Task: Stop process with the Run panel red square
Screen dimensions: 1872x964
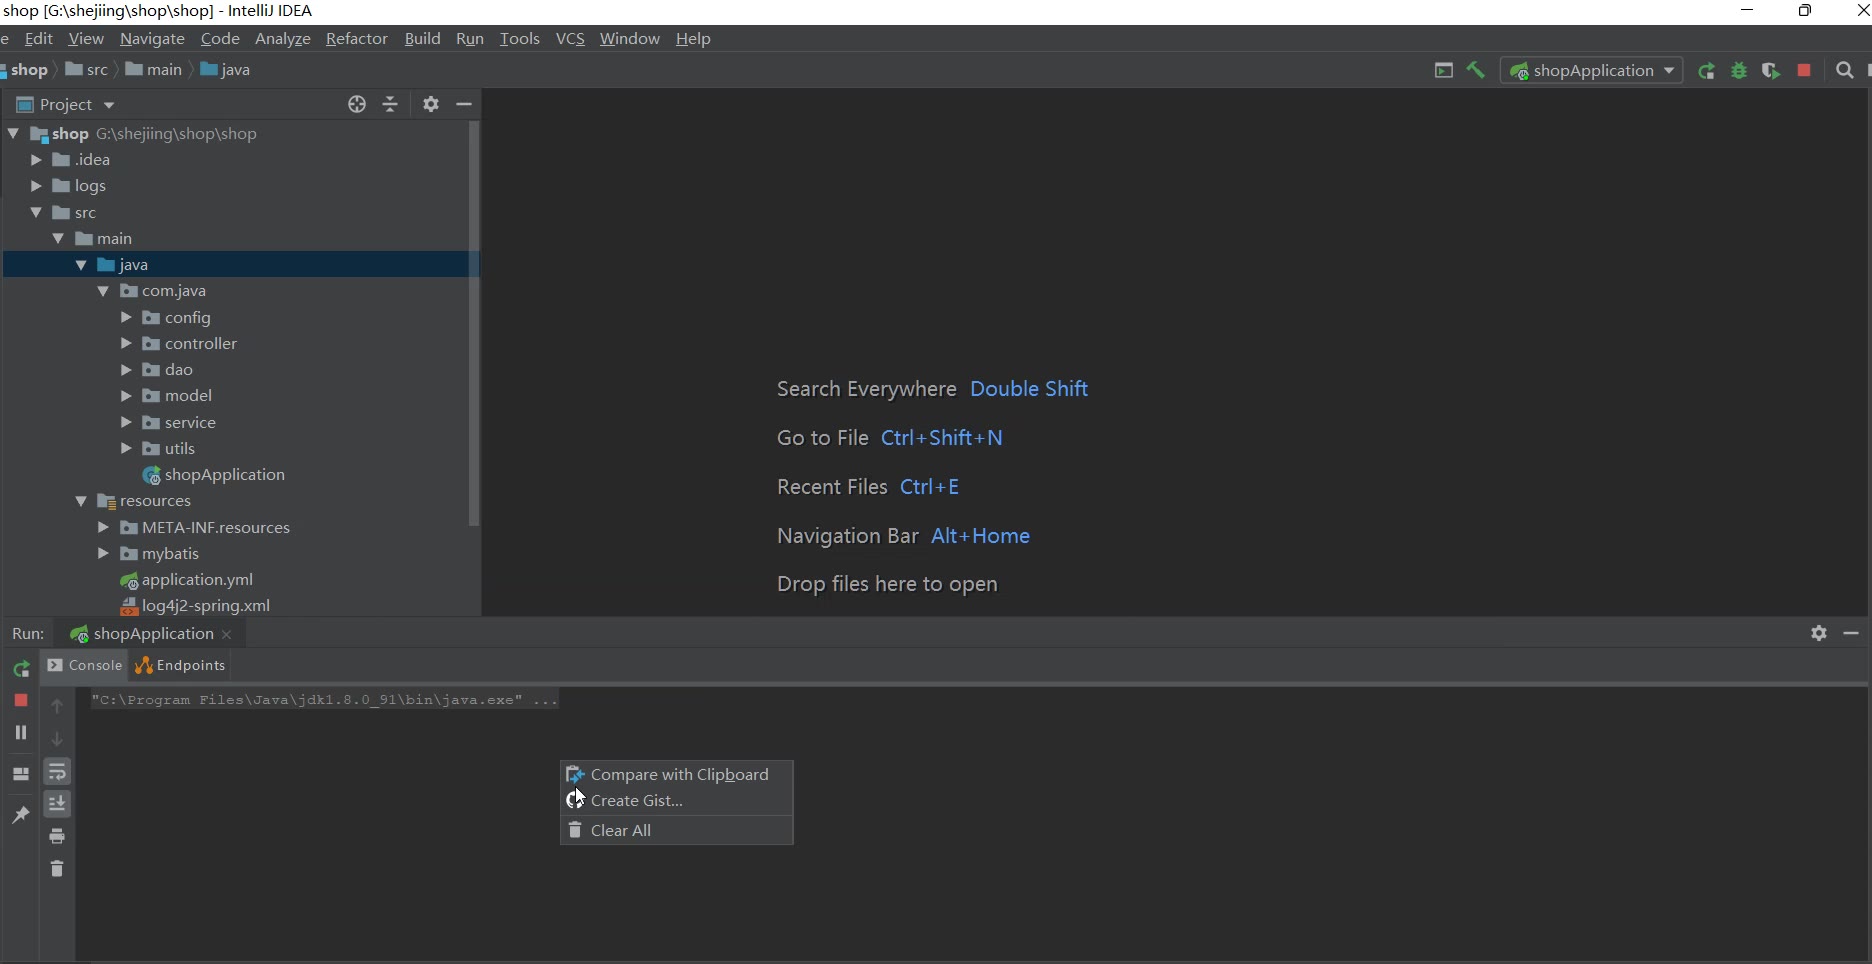Action: tap(21, 700)
